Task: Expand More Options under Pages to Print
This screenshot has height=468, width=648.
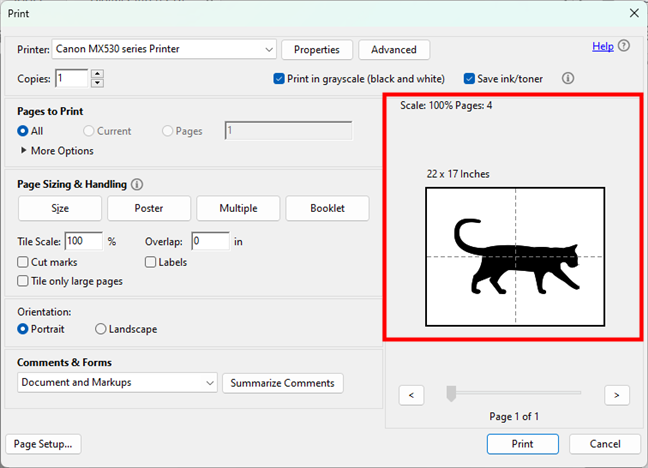Action: [x=57, y=150]
